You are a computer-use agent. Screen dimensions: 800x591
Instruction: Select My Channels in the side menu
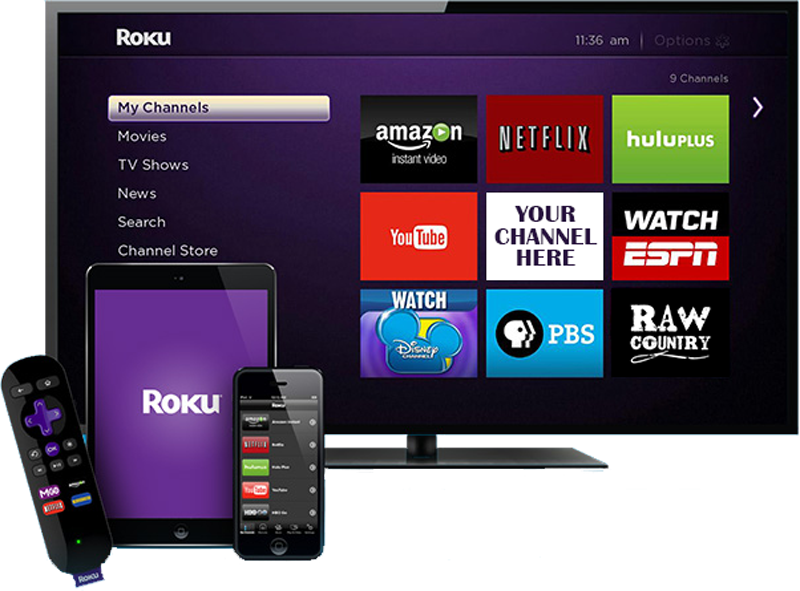(x=218, y=108)
